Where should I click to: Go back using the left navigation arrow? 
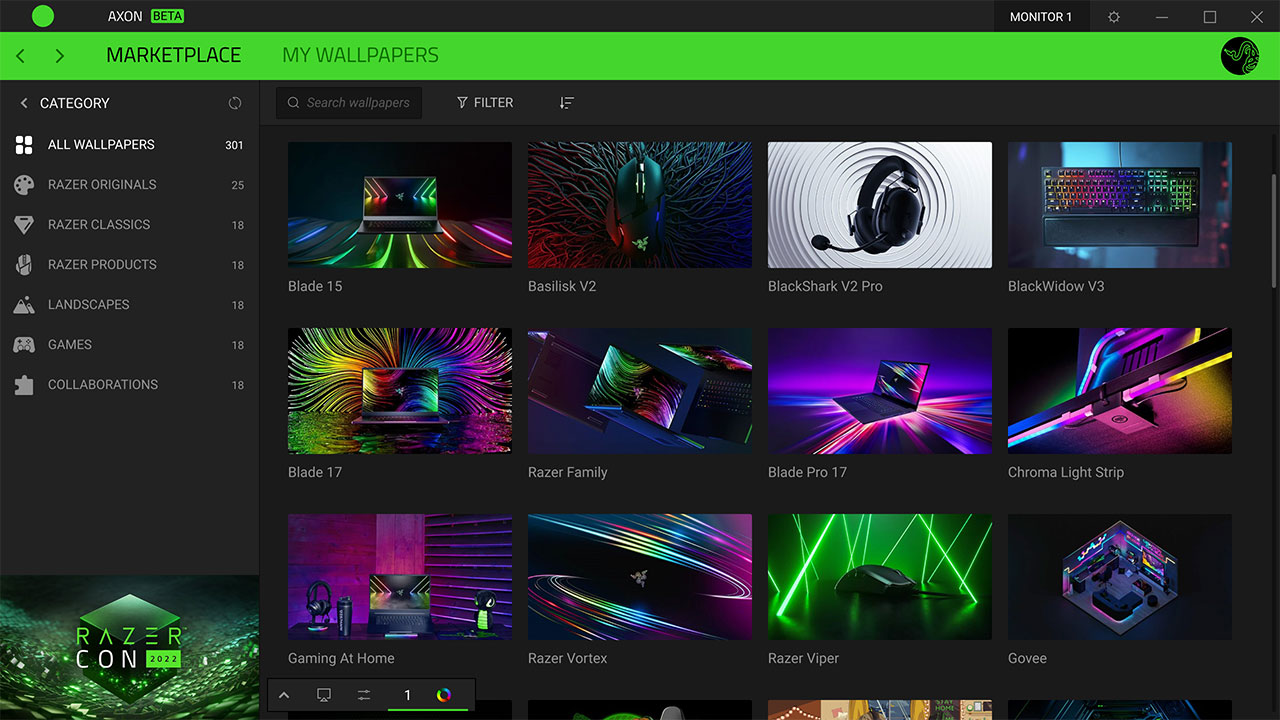[21, 56]
